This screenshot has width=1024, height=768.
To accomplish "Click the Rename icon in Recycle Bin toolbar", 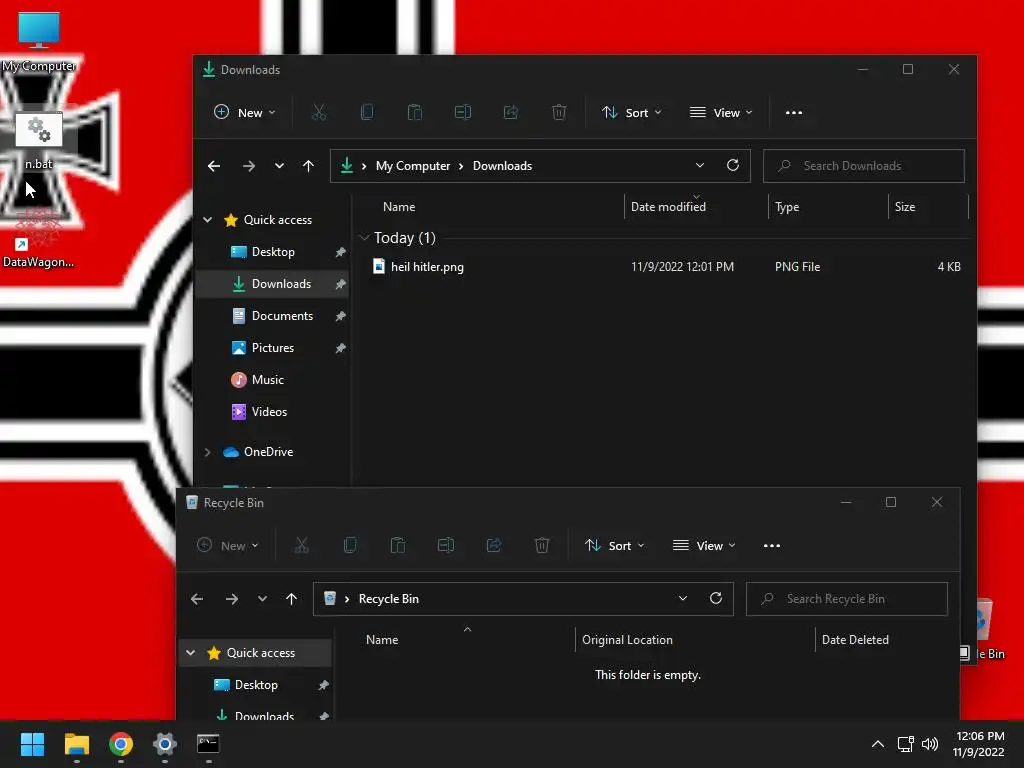I will coord(446,545).
